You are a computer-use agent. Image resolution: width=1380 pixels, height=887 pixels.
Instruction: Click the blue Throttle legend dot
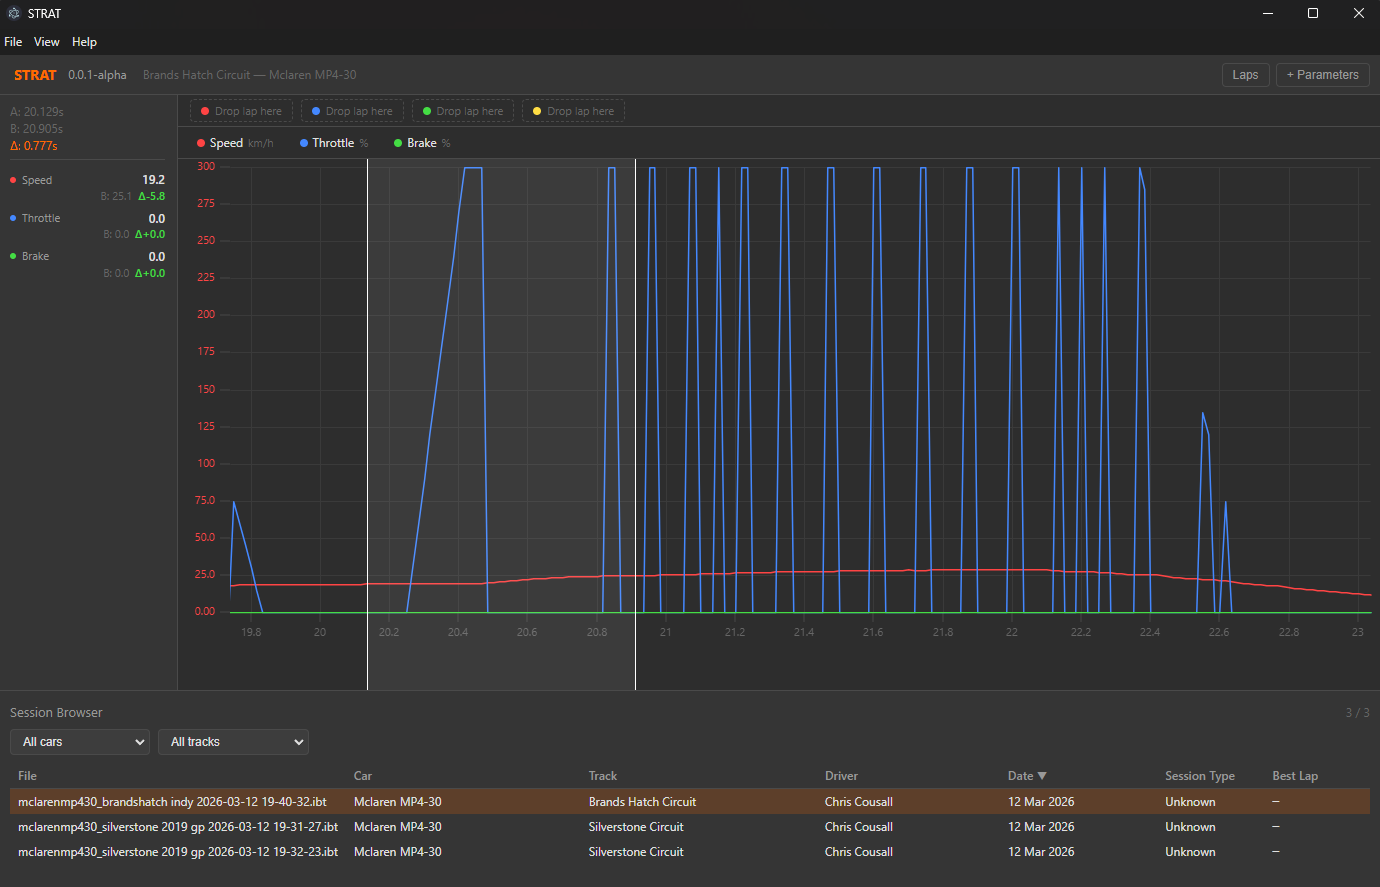[304, 143]
